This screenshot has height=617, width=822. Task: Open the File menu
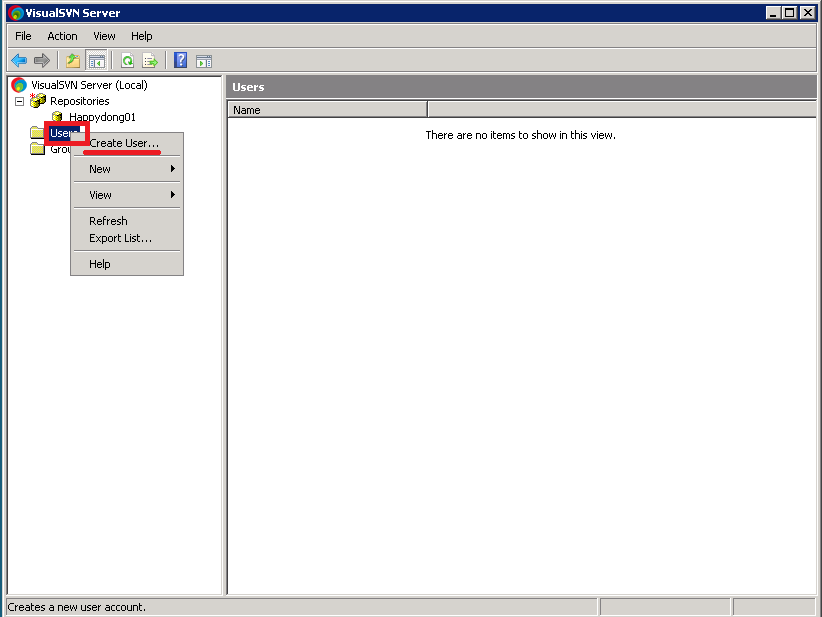pyautogui.click(x=23, y=36)
